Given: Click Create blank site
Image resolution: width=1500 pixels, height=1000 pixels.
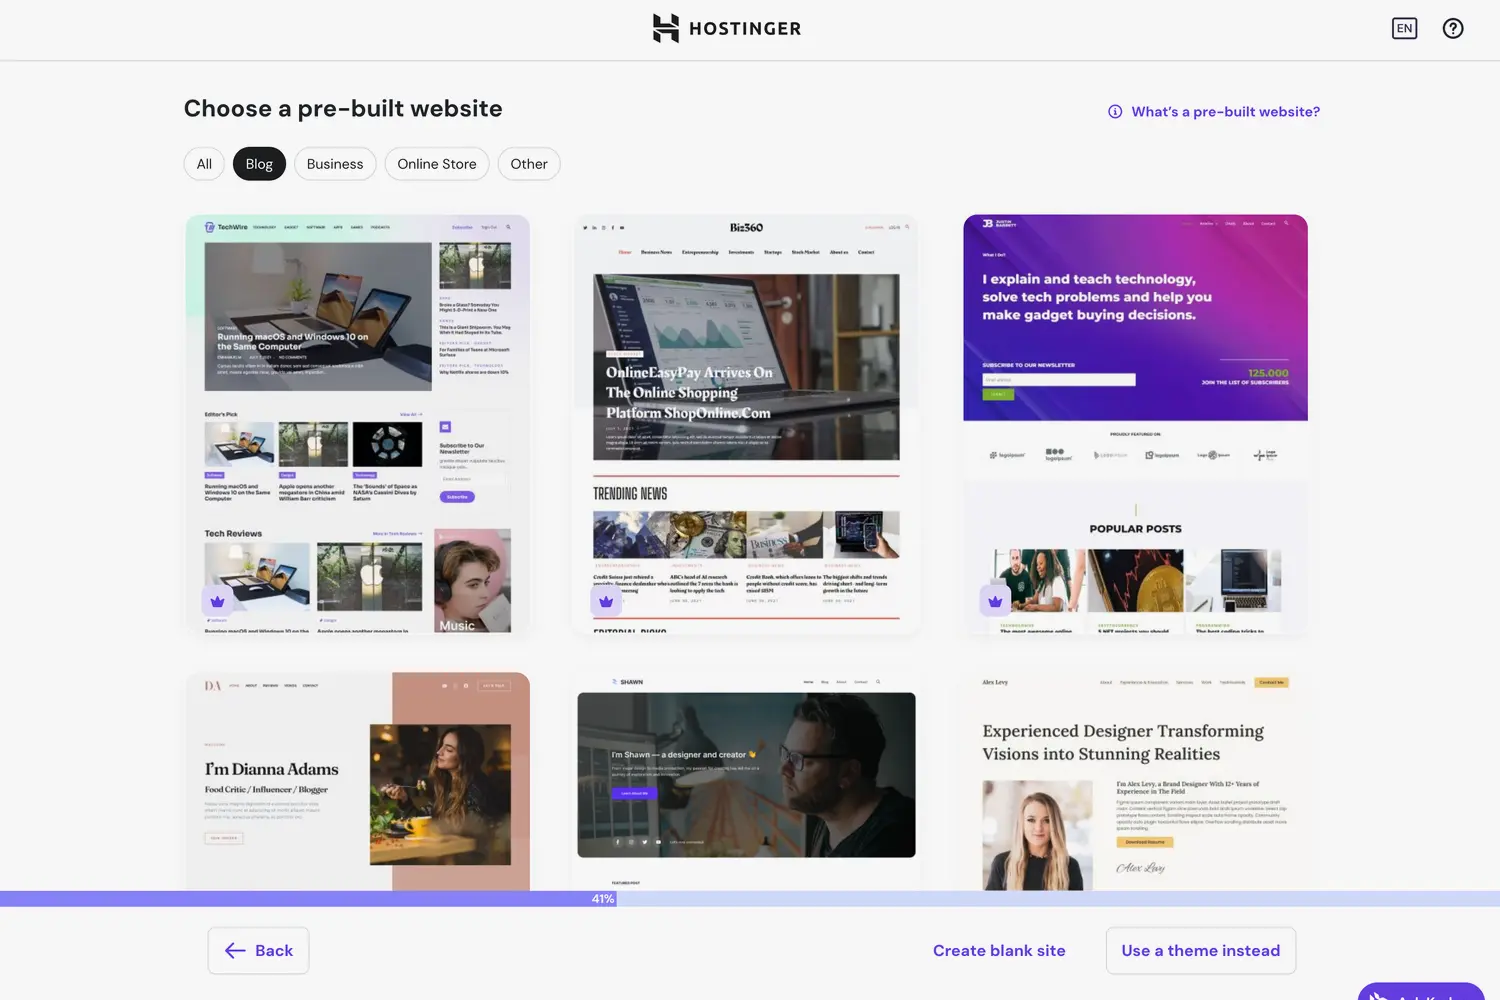Looking at the screenshot, I should [x=999, y=951].
